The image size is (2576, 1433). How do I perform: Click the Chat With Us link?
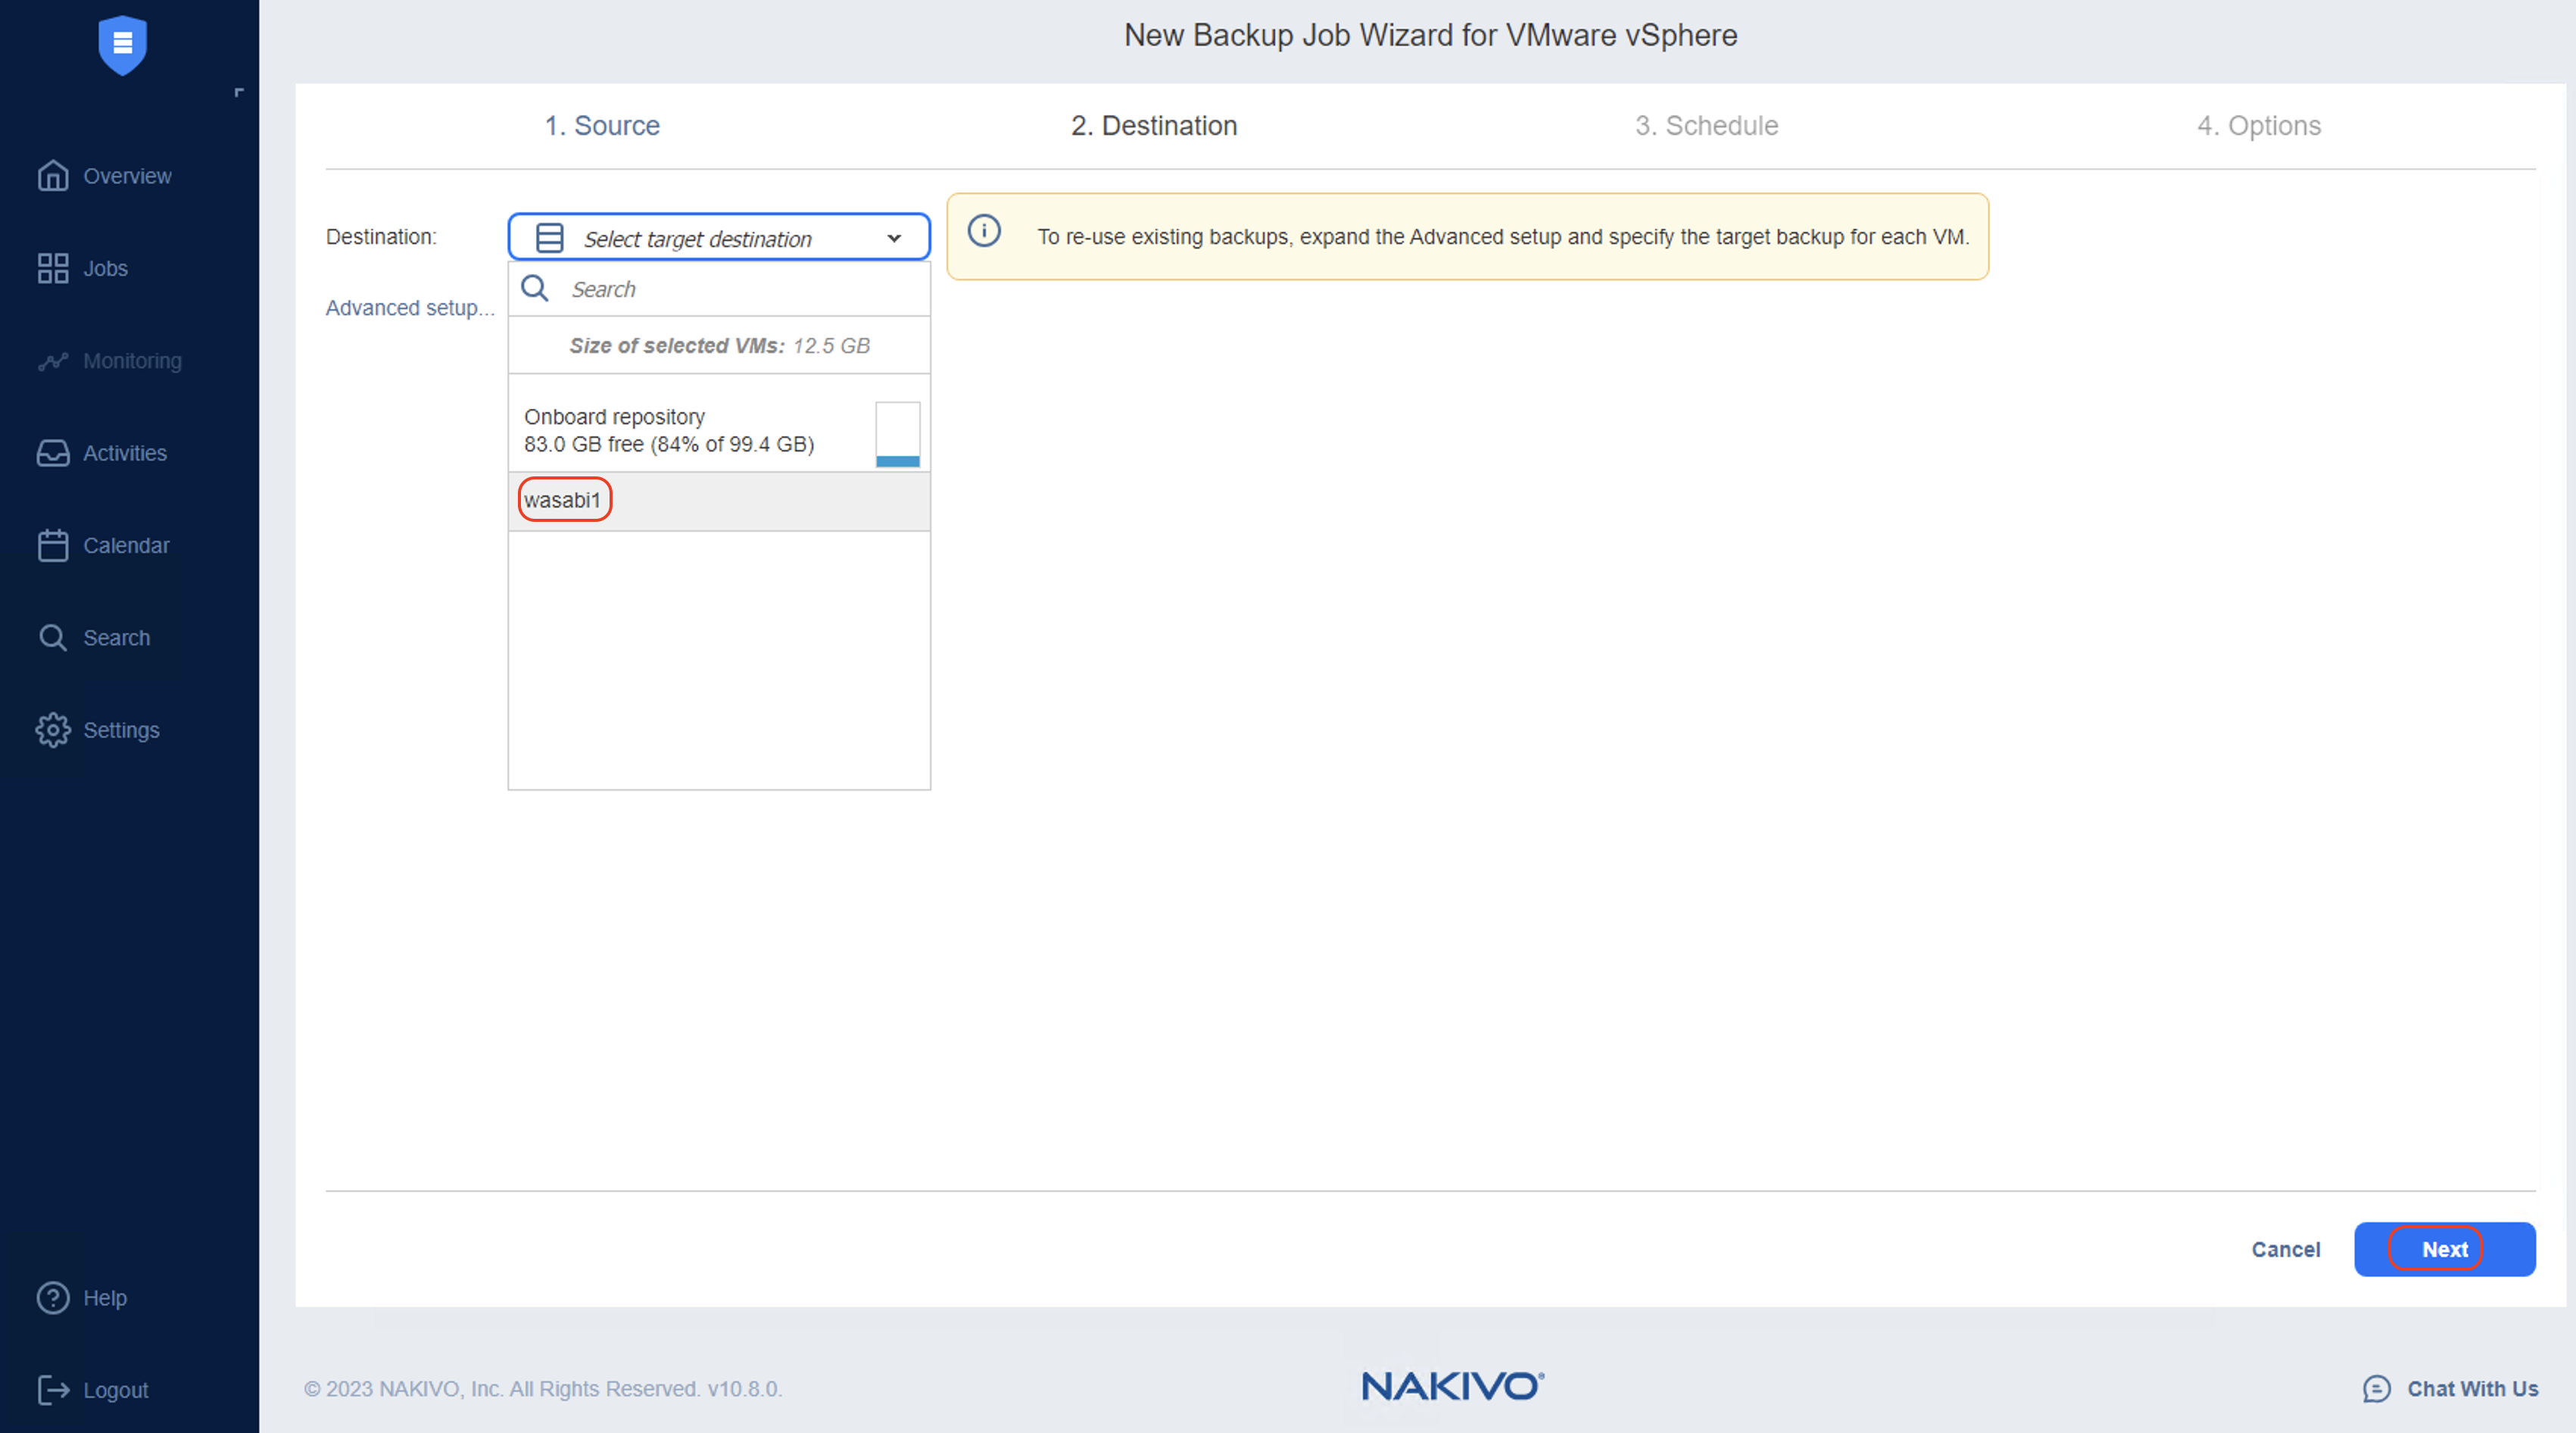pos(2472,1389)
